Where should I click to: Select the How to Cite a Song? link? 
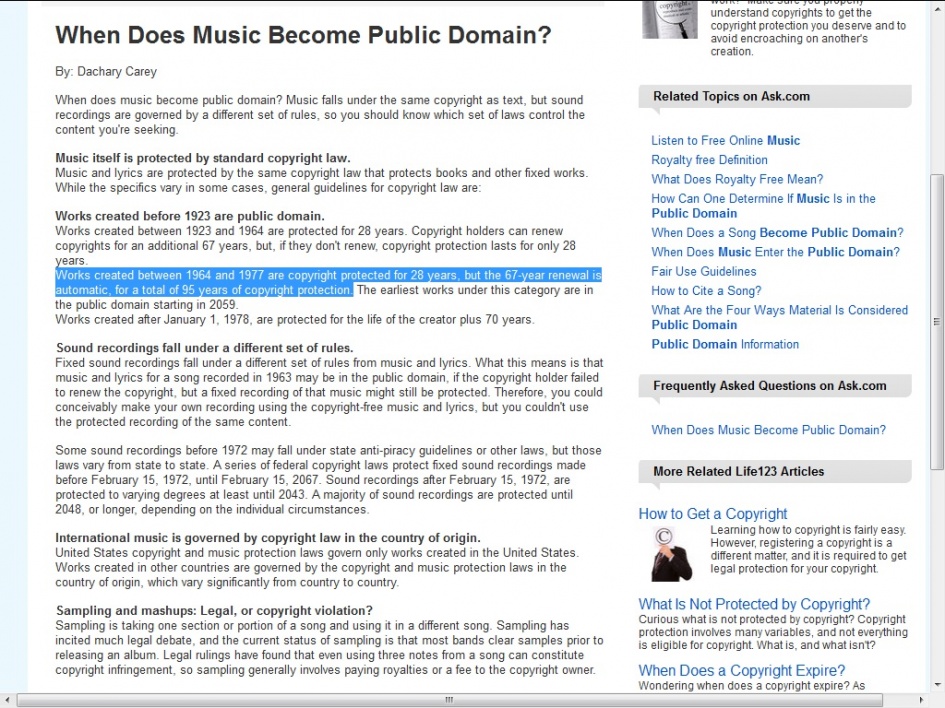point(706,291)
